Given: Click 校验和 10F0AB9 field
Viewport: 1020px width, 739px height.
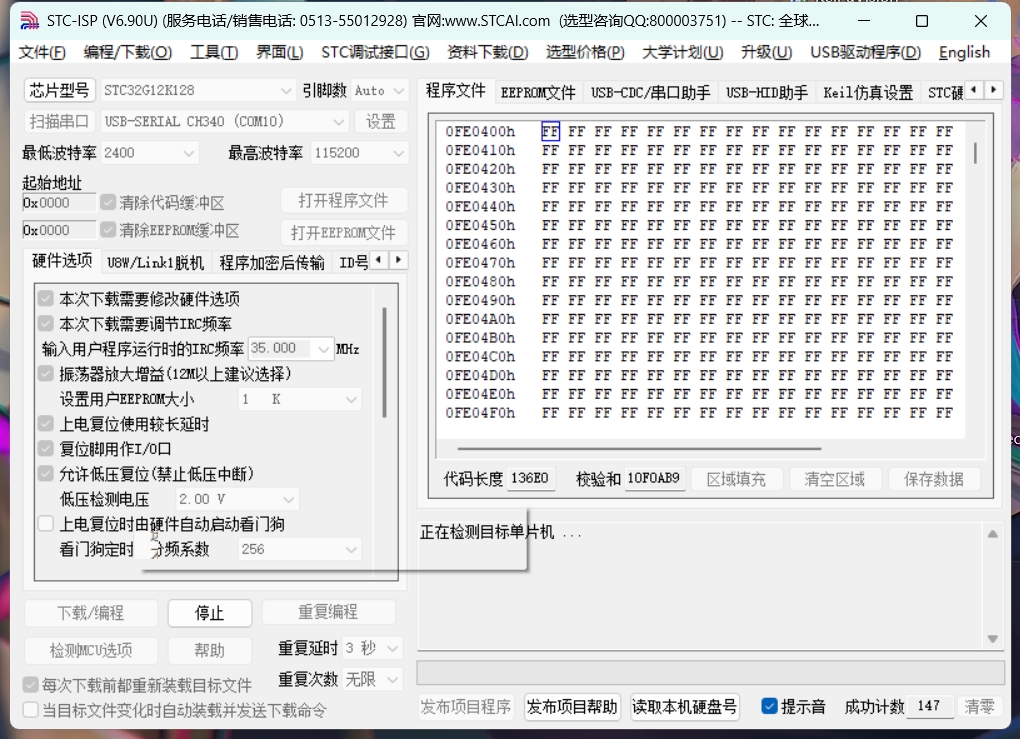Looking at the screenshot, I should point(654,479).
